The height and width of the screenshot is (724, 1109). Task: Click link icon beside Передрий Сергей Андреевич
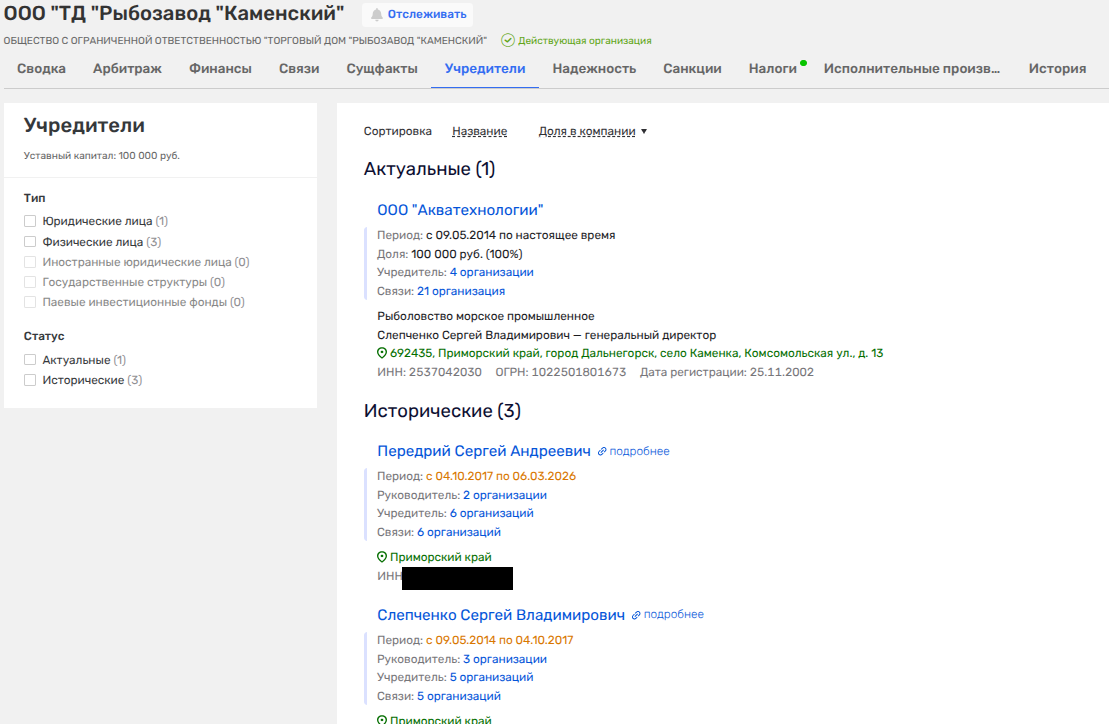[x=602, y=452]
